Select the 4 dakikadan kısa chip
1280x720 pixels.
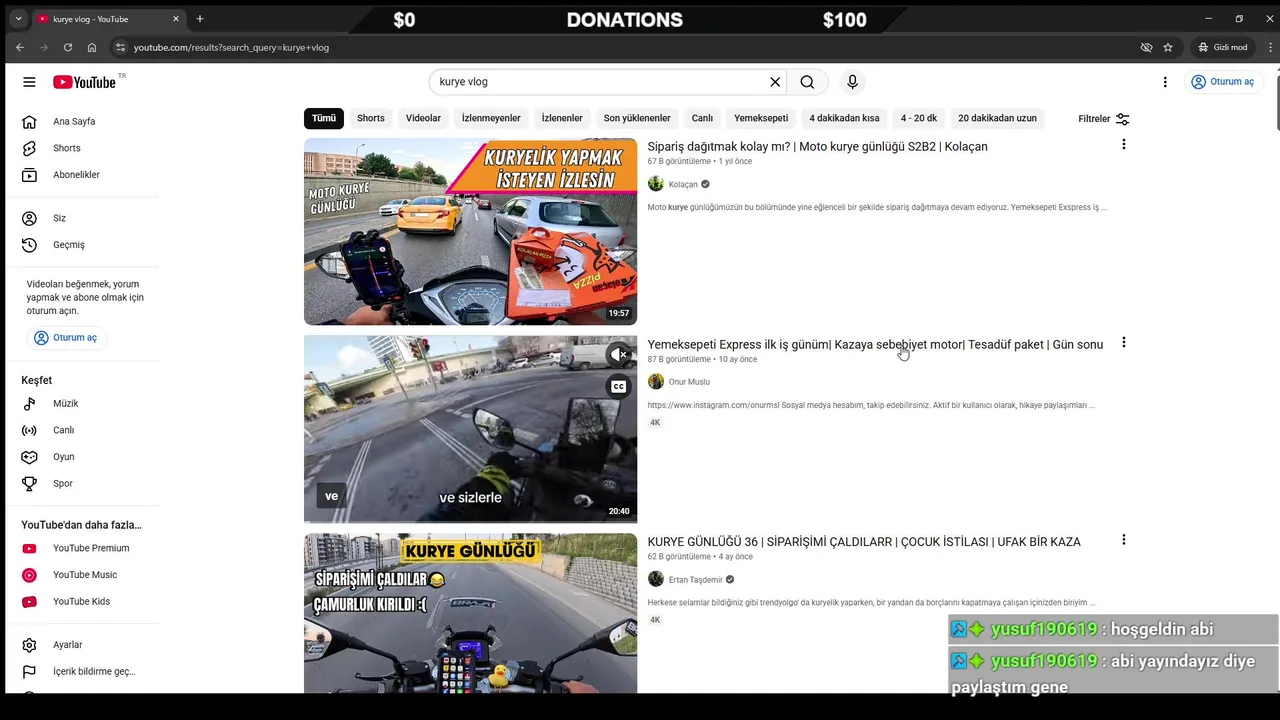pos(844,118)
